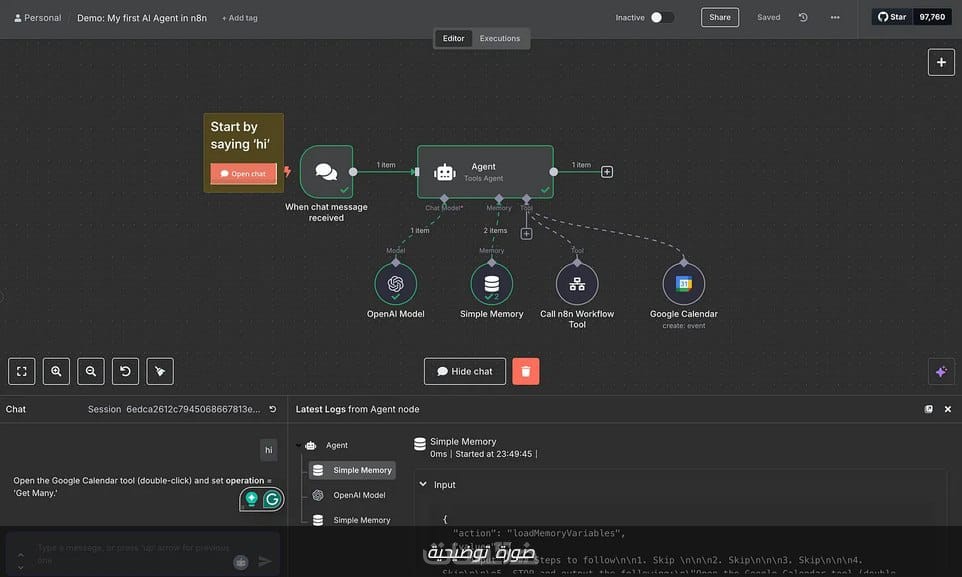Screen dimensions: 962x577
Task: Click the Share button
Action: (720, 17)
